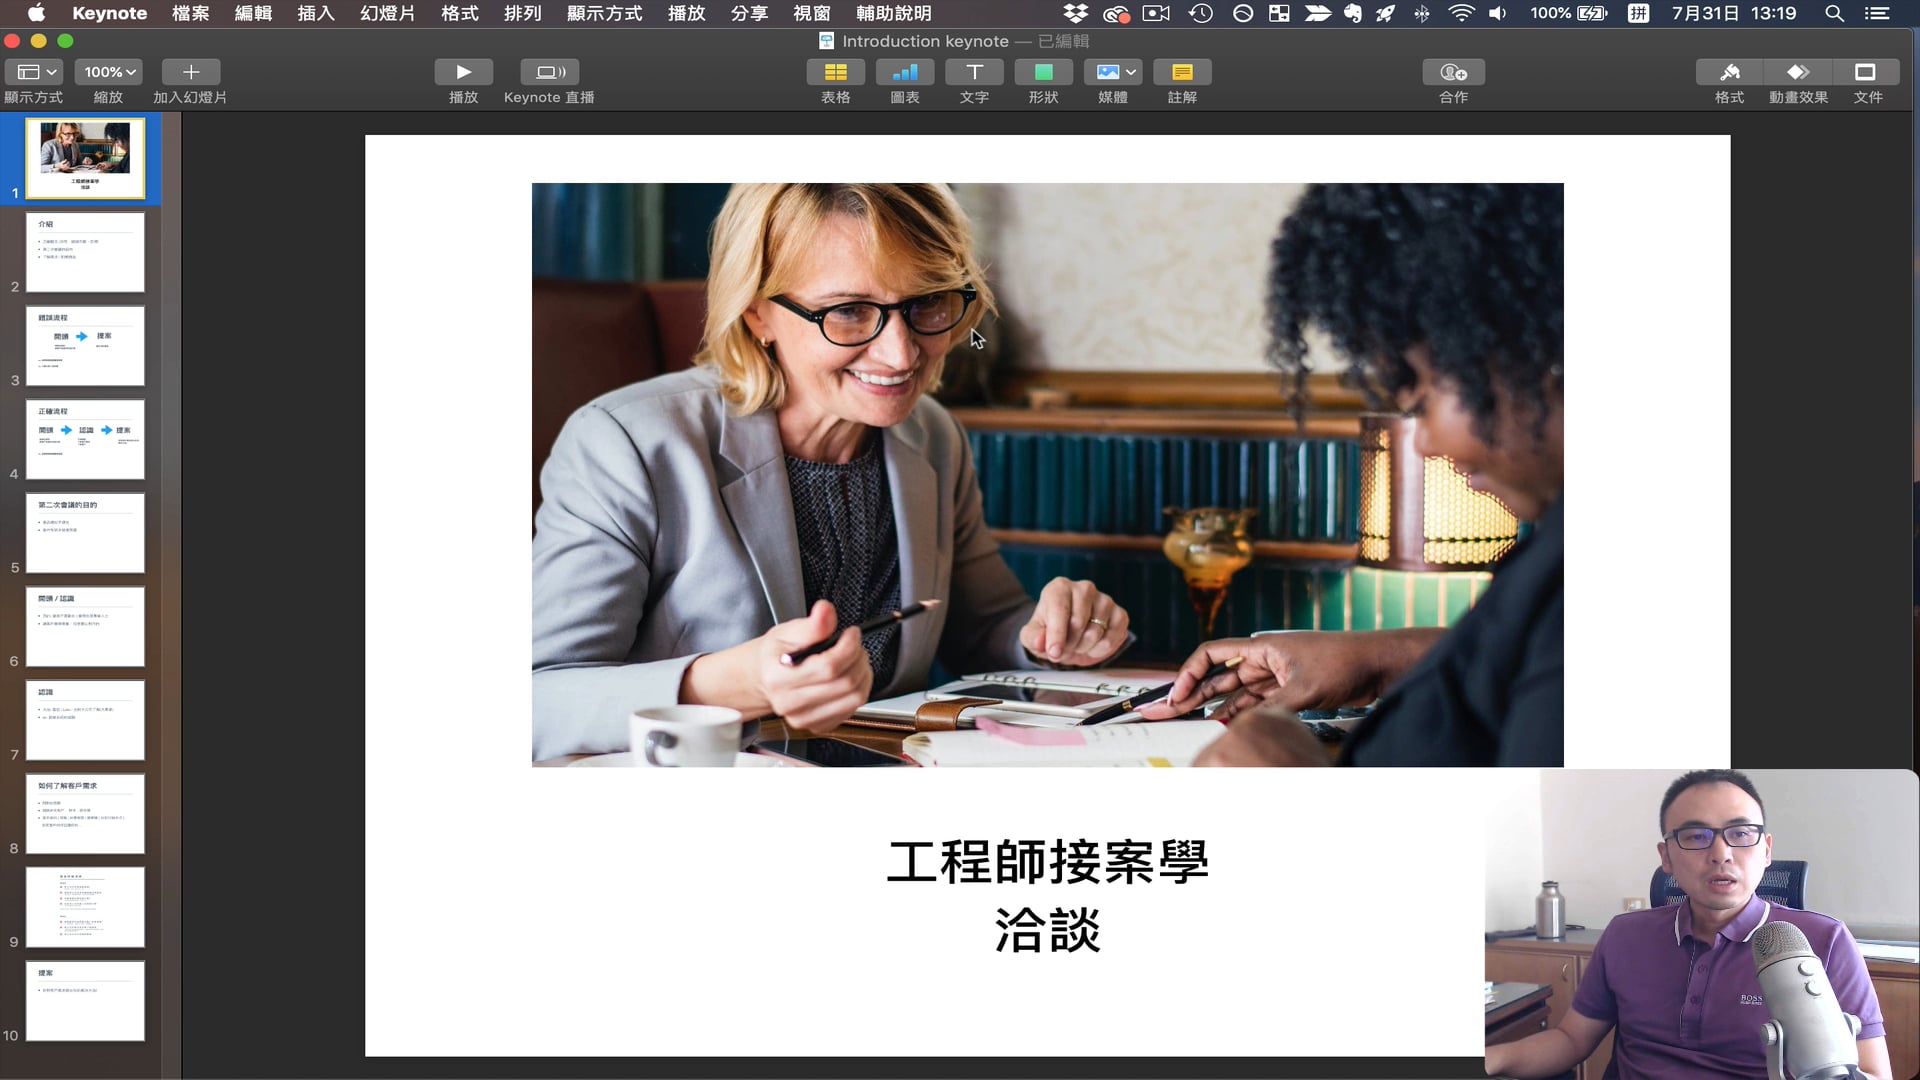
Task: Open the 顯示方式 view dropdown
Action: coord(35,72)
